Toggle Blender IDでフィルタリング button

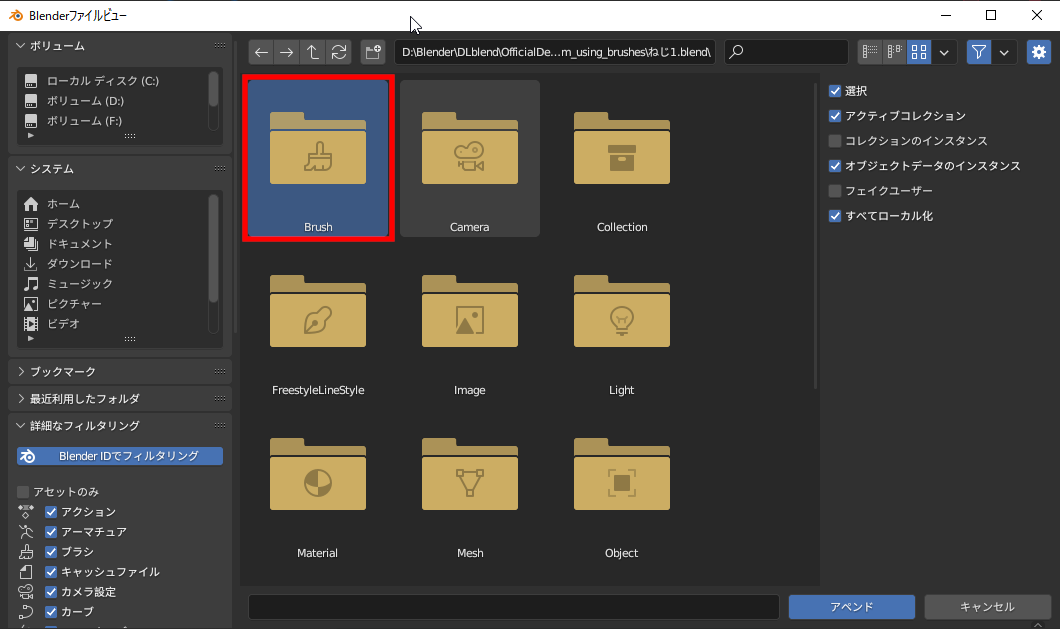[x=120, y=456]
